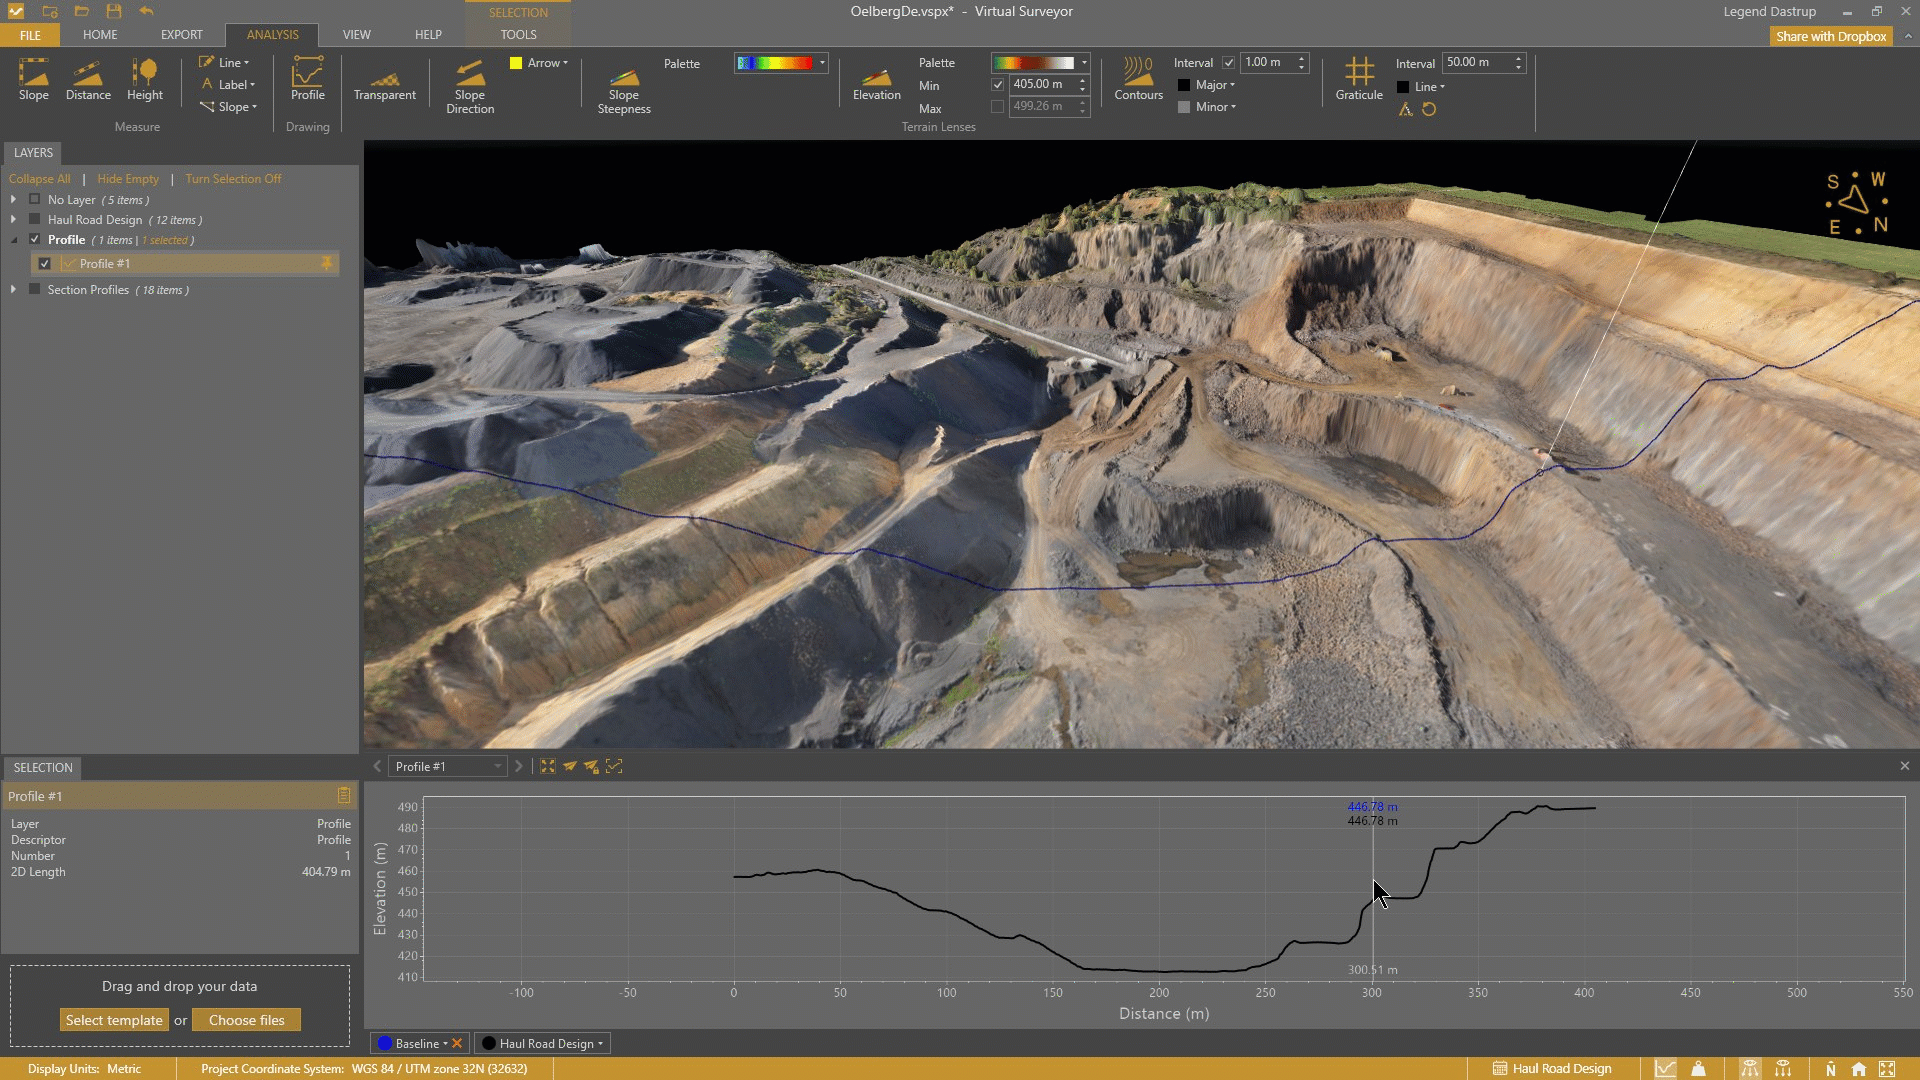Image resolution: width=1920 pixels, height=1080 pixels.
Task: Activate the Elevation terrain lens
Action: (876, 84)
